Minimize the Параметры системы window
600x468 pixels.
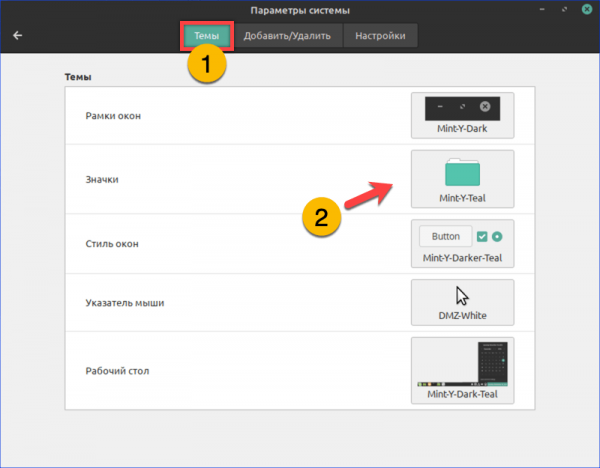point(542,9)
